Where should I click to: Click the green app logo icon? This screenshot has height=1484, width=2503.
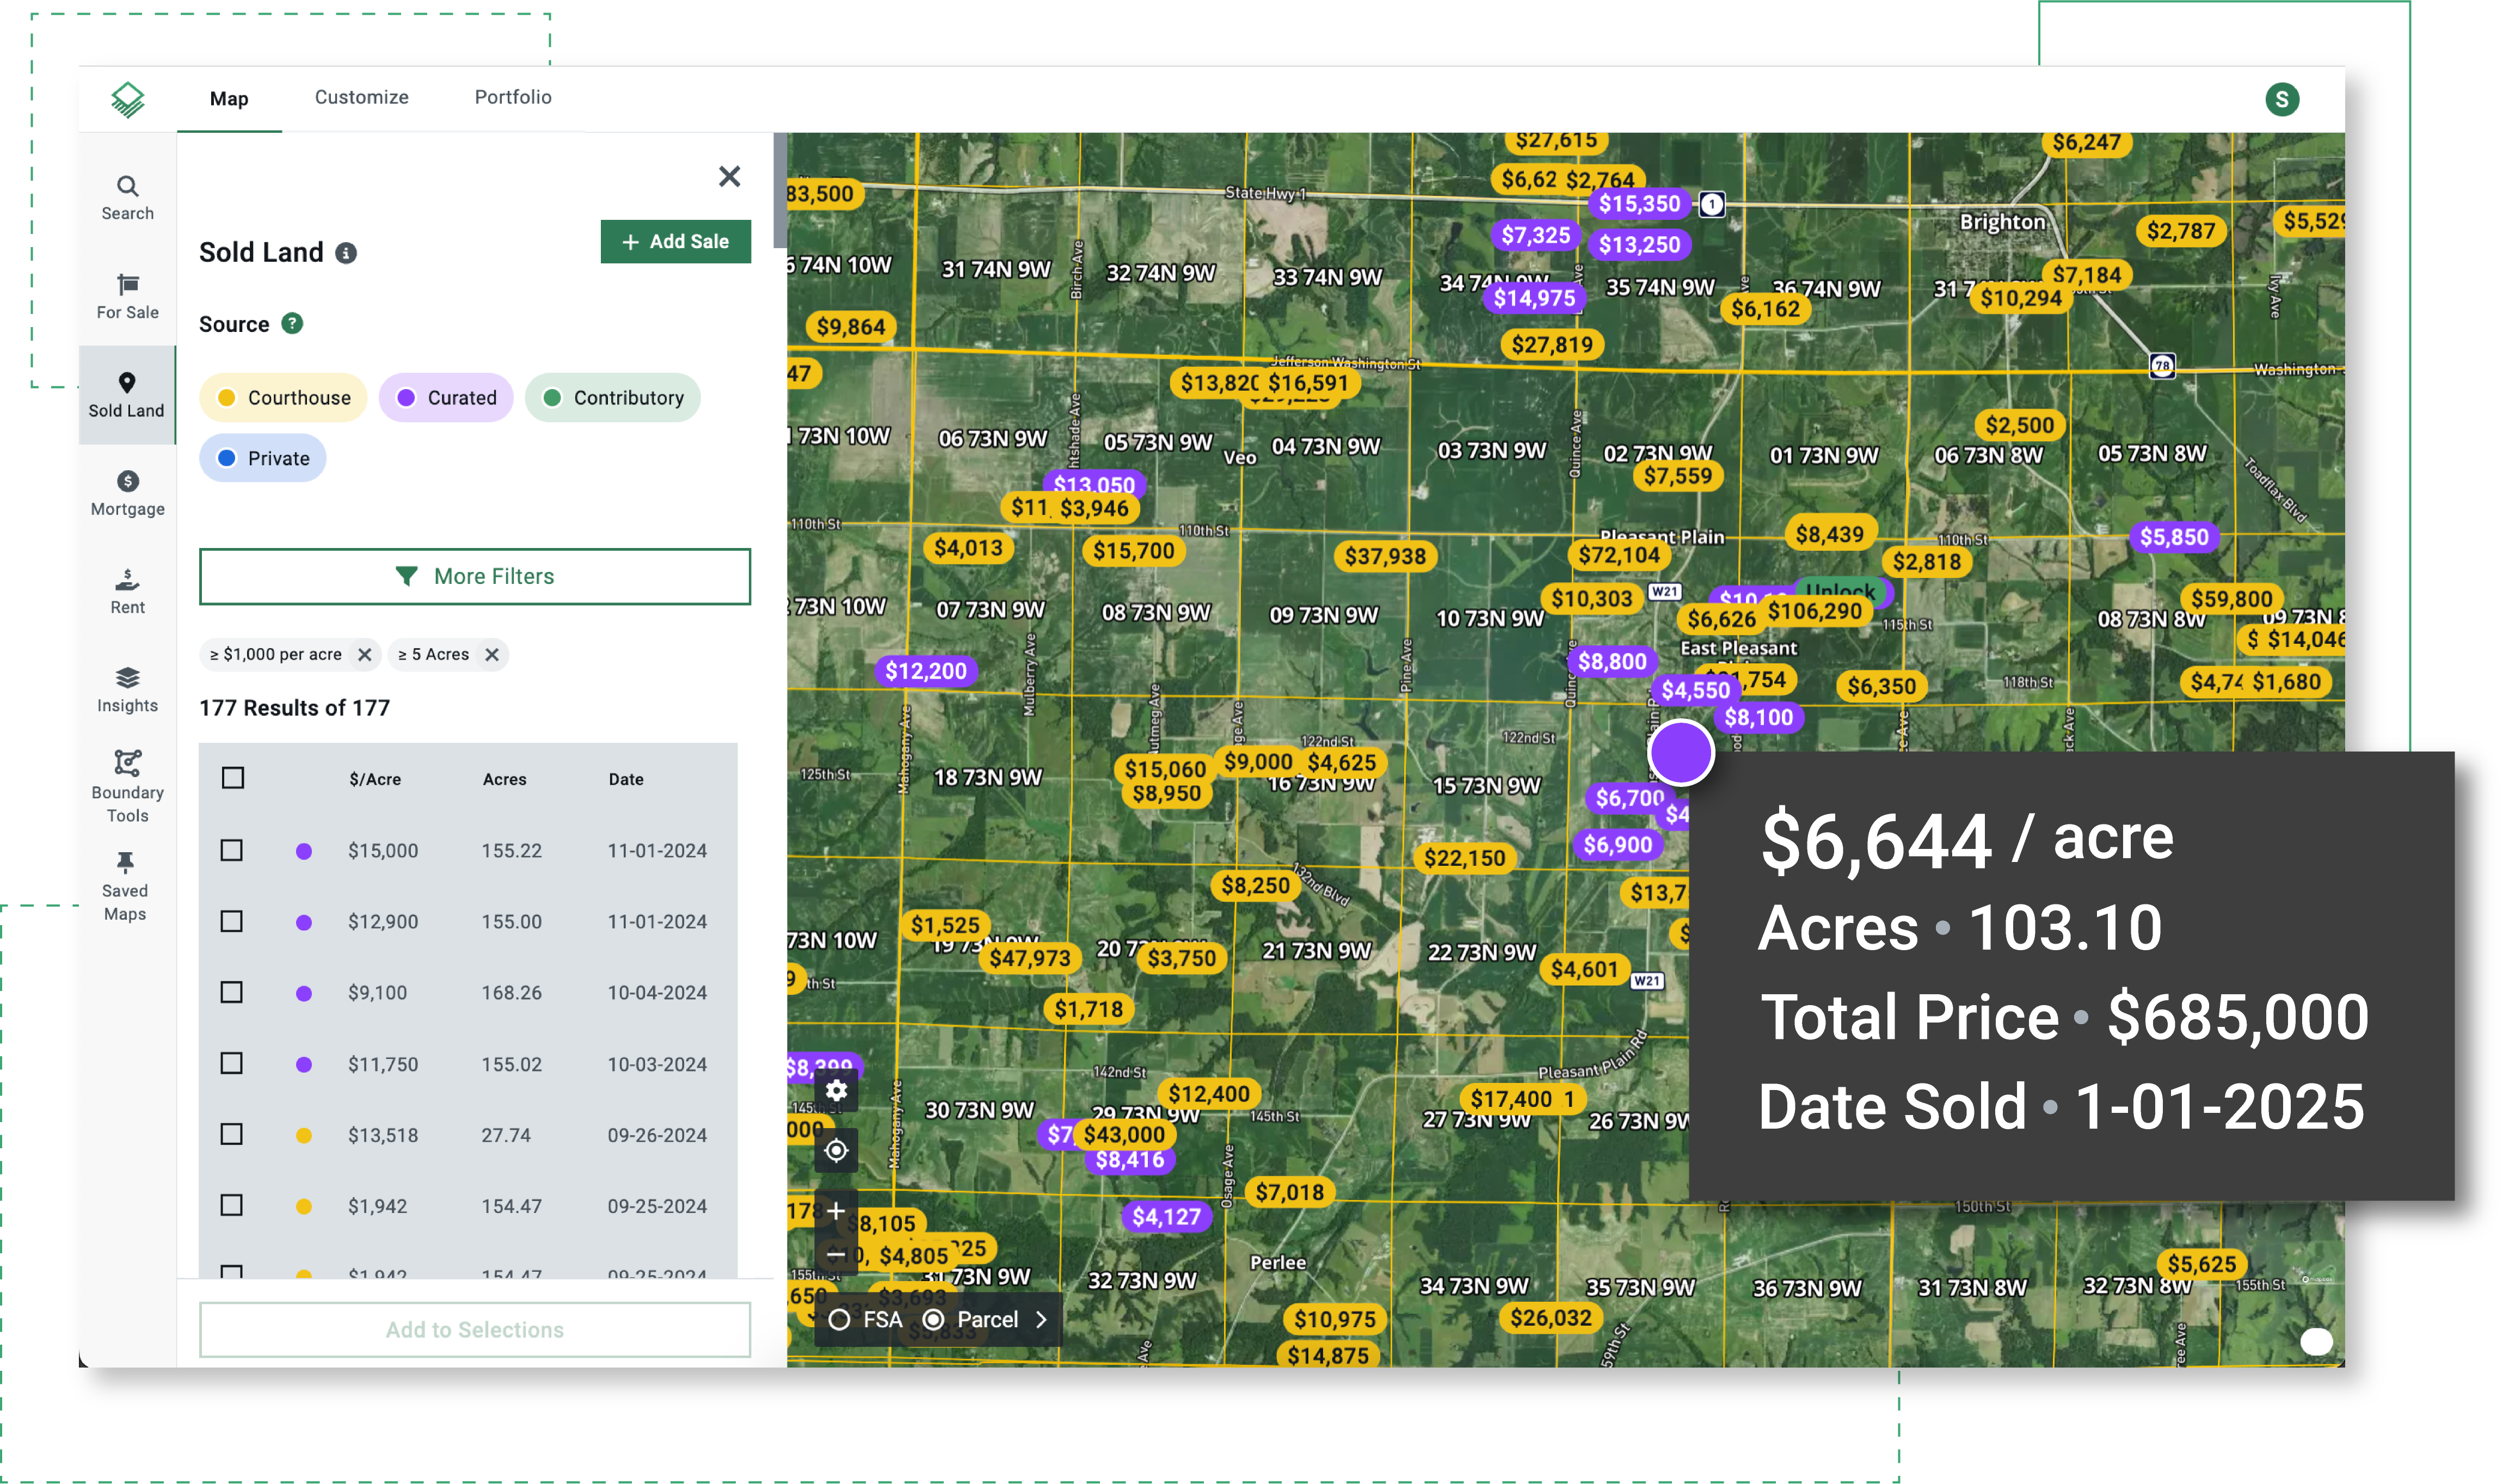[127, 99]
